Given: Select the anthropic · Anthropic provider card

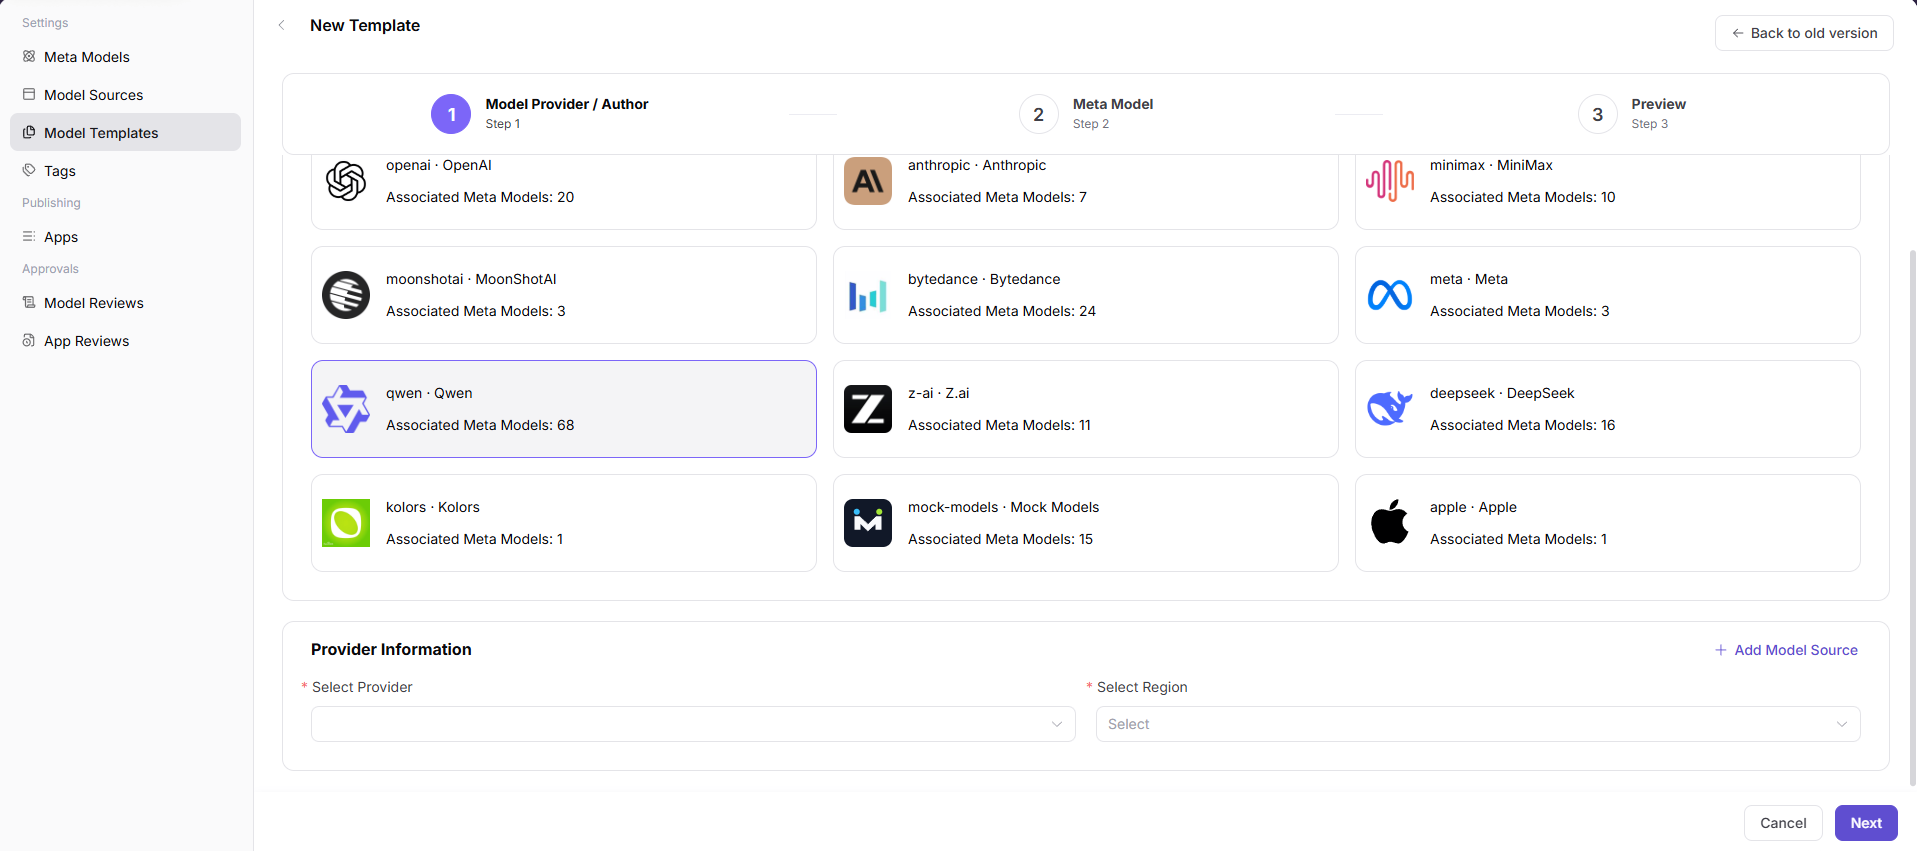Looking at the screenshot, I should [x=1086, y=191].
